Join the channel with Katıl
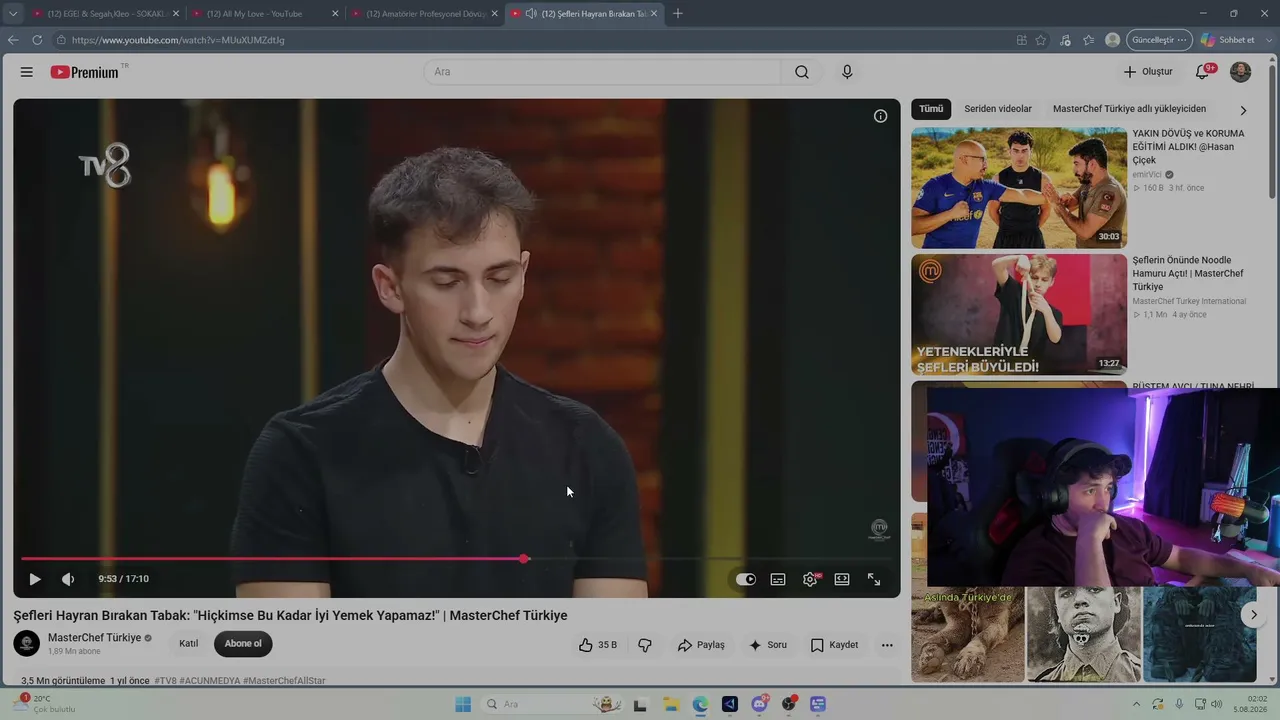This screenshot has height=720, width=1280. click(x=188, y=644)
